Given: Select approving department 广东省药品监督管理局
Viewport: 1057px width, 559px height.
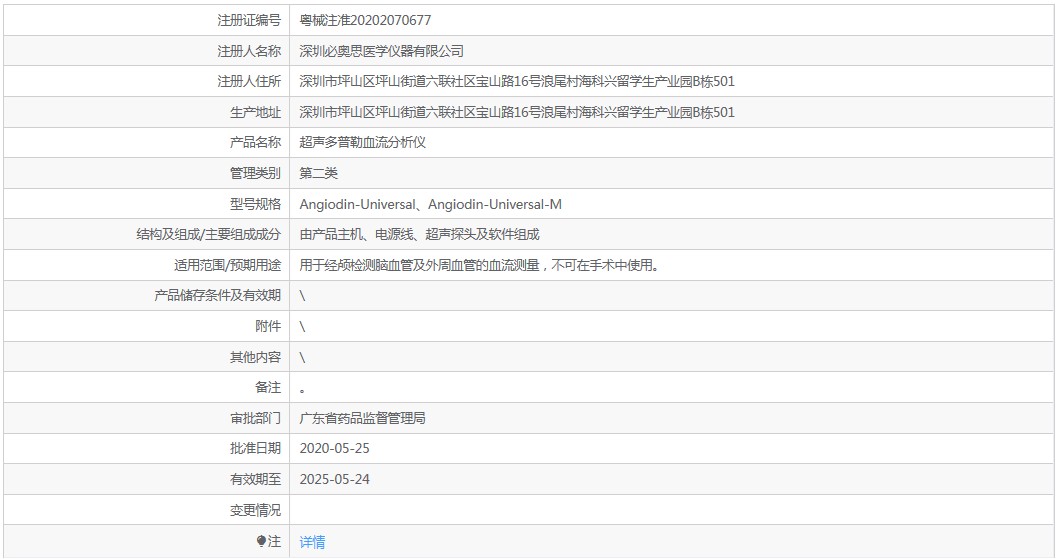Looking at the screenshot, I should point(363,418).
